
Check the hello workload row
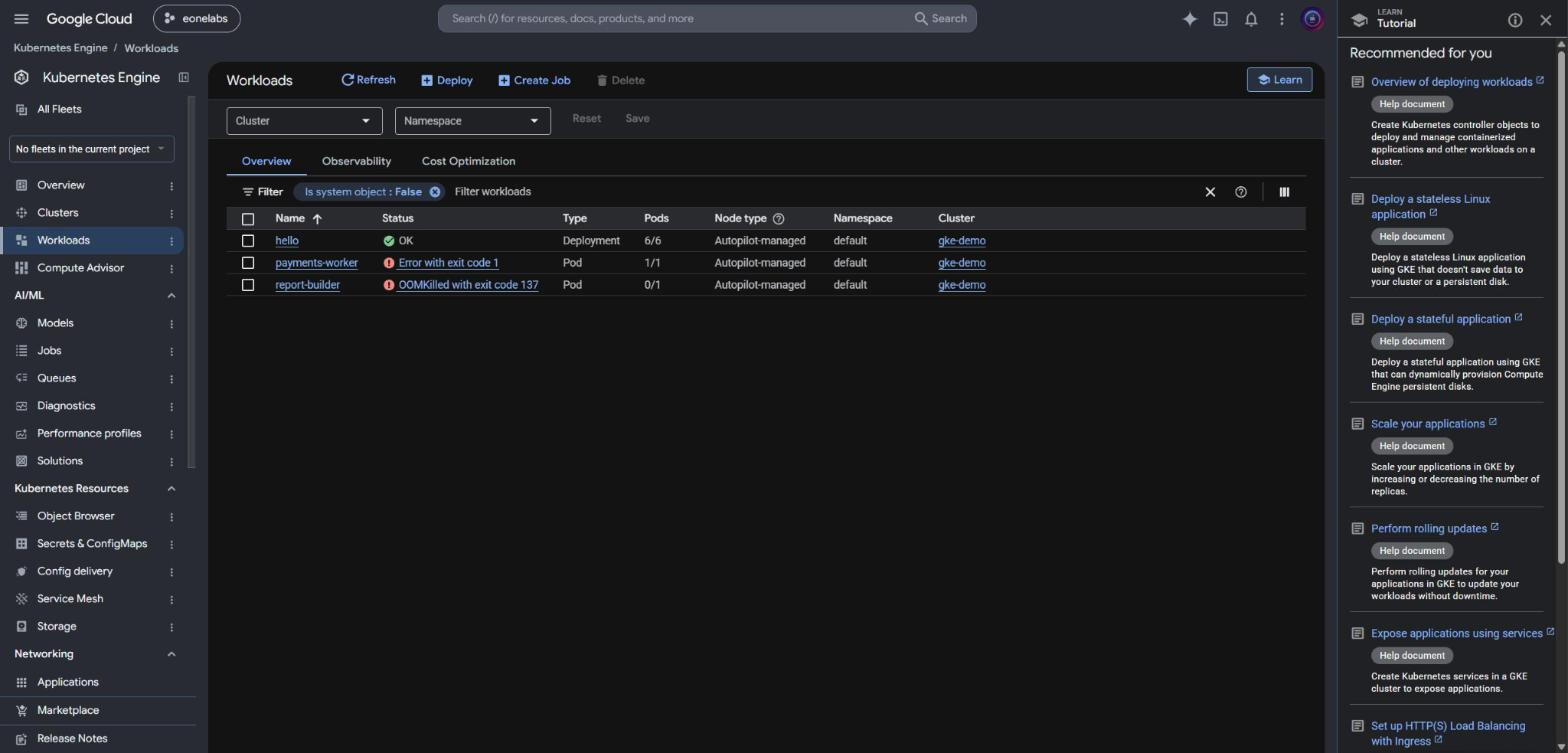tap(248, 241)
